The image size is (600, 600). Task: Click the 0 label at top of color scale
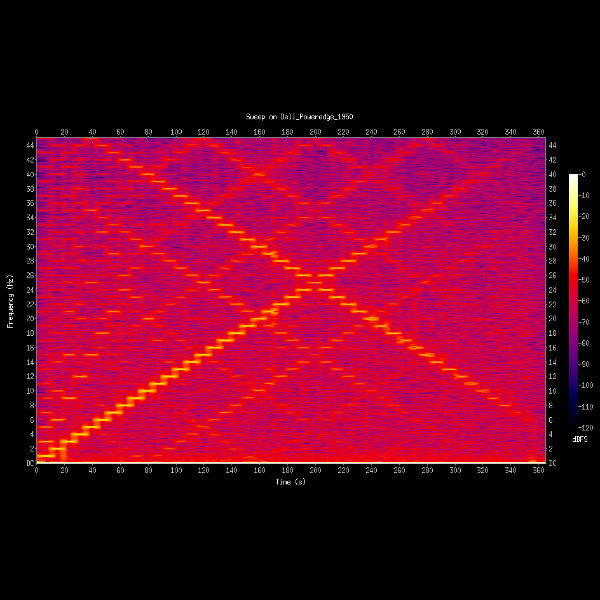585,174
